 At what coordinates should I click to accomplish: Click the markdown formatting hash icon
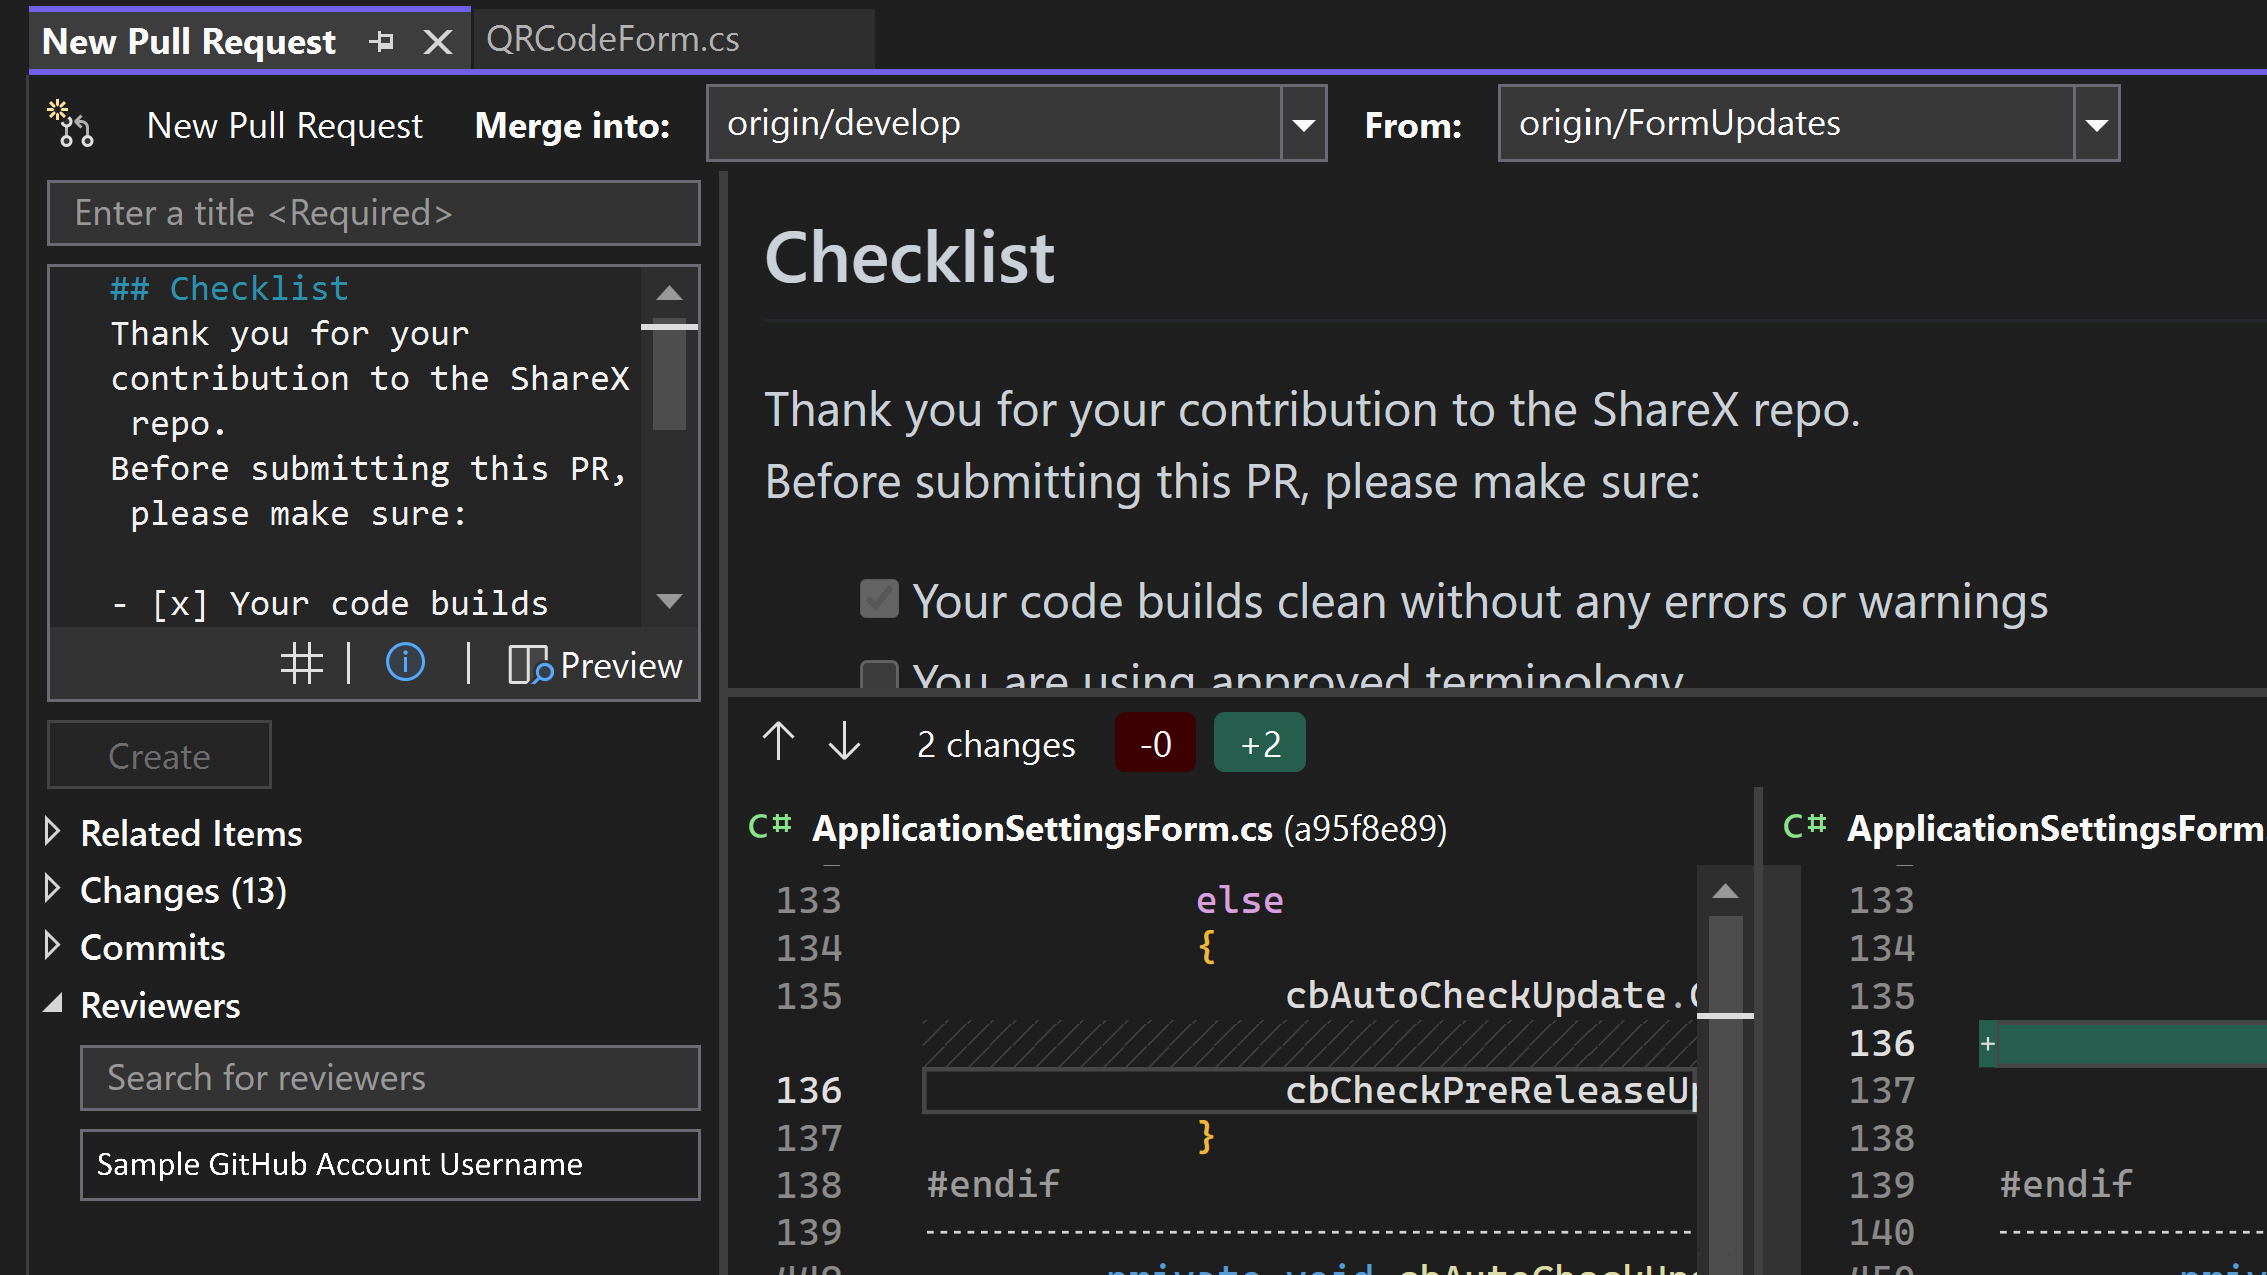301,666
